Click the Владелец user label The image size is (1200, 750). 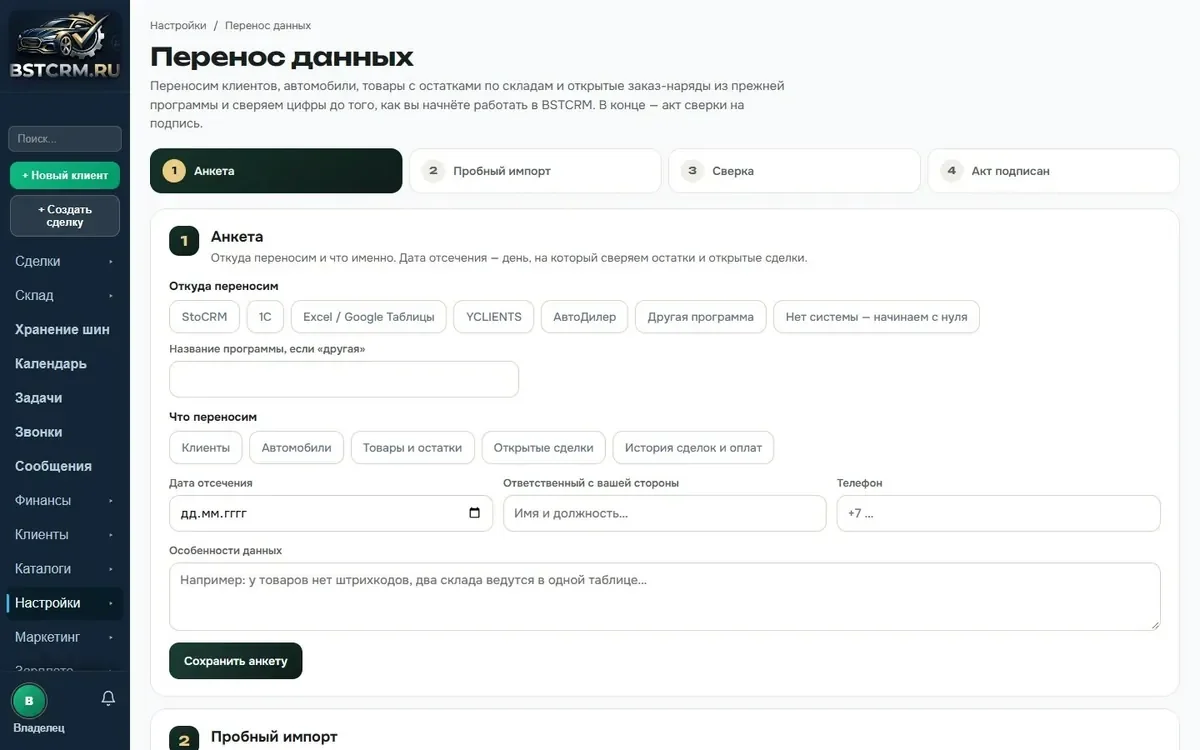39,728
